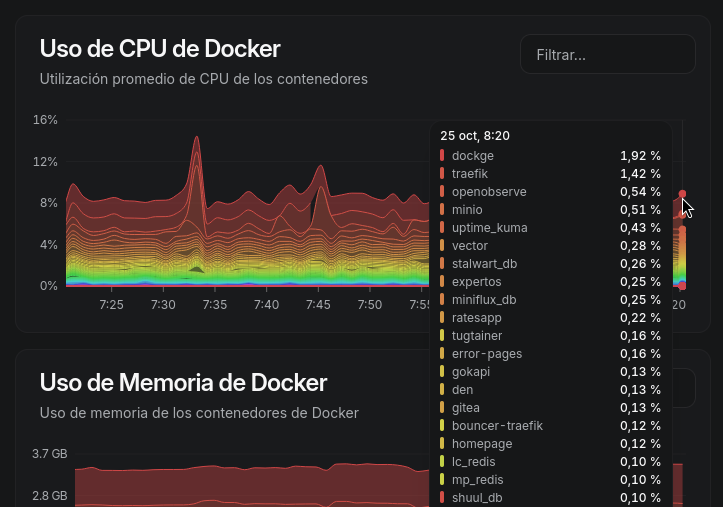Viewport: 723px width, 507px height.
Task: Click the 7:30 time label on the axis
Action: 163,305
